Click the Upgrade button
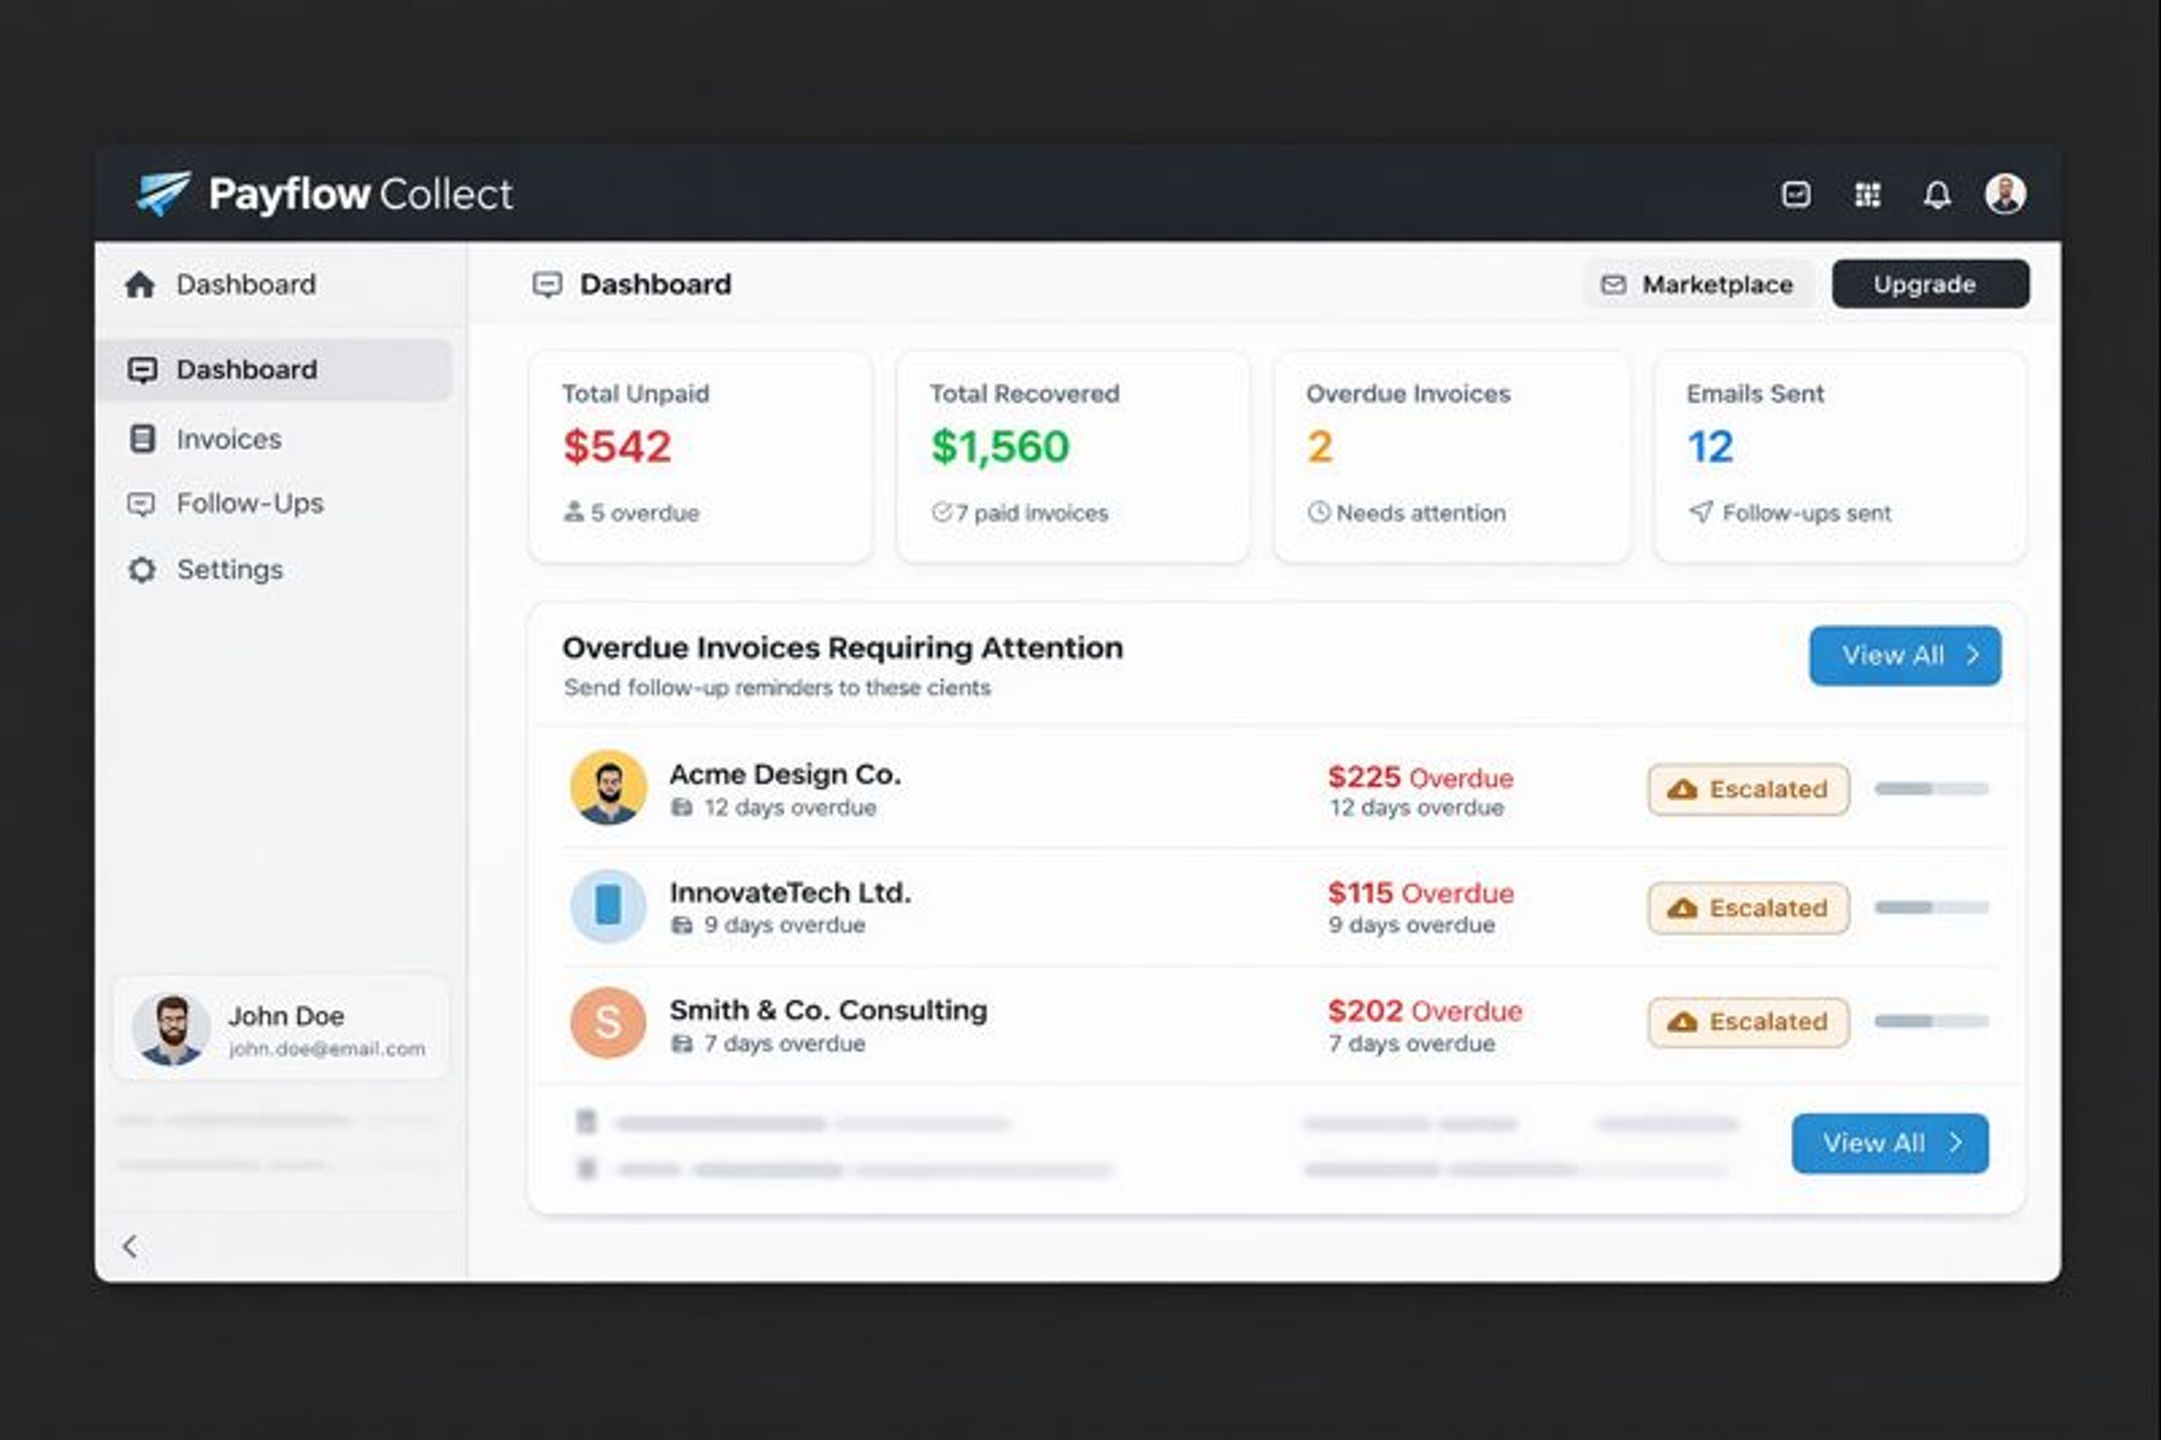 coord(1930,284)
